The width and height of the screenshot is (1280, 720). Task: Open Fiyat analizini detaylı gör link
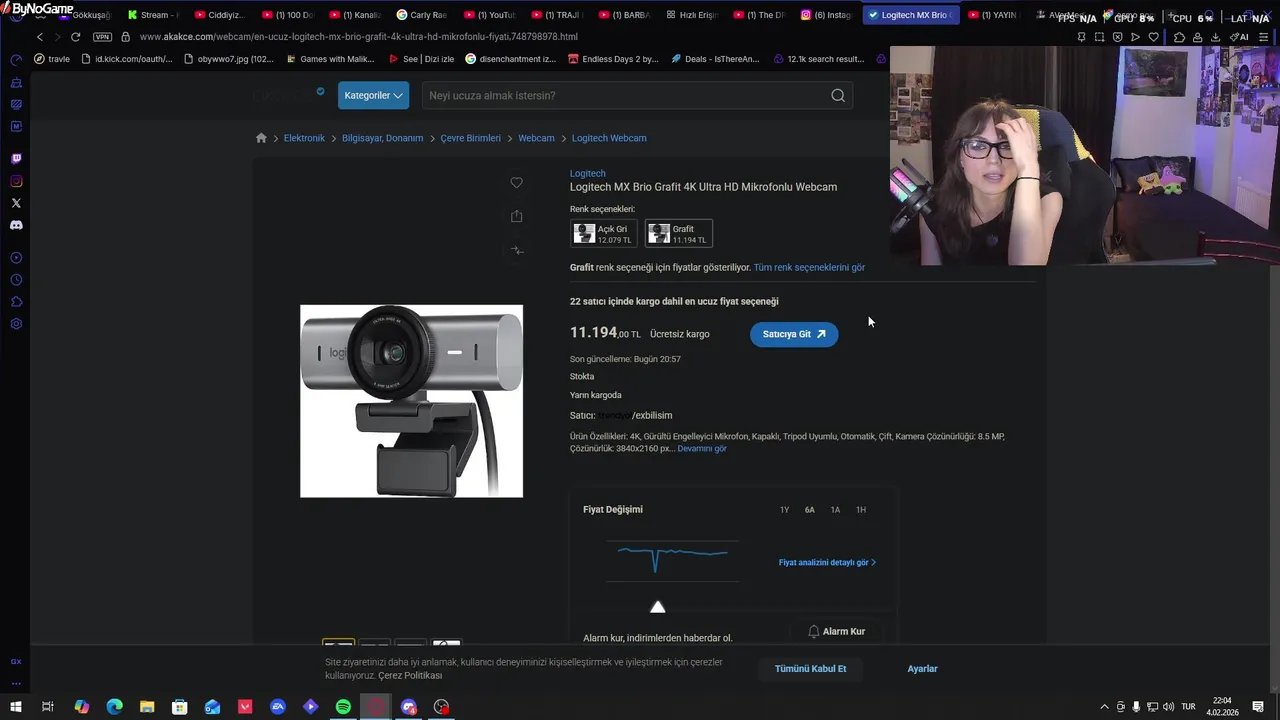827,562
